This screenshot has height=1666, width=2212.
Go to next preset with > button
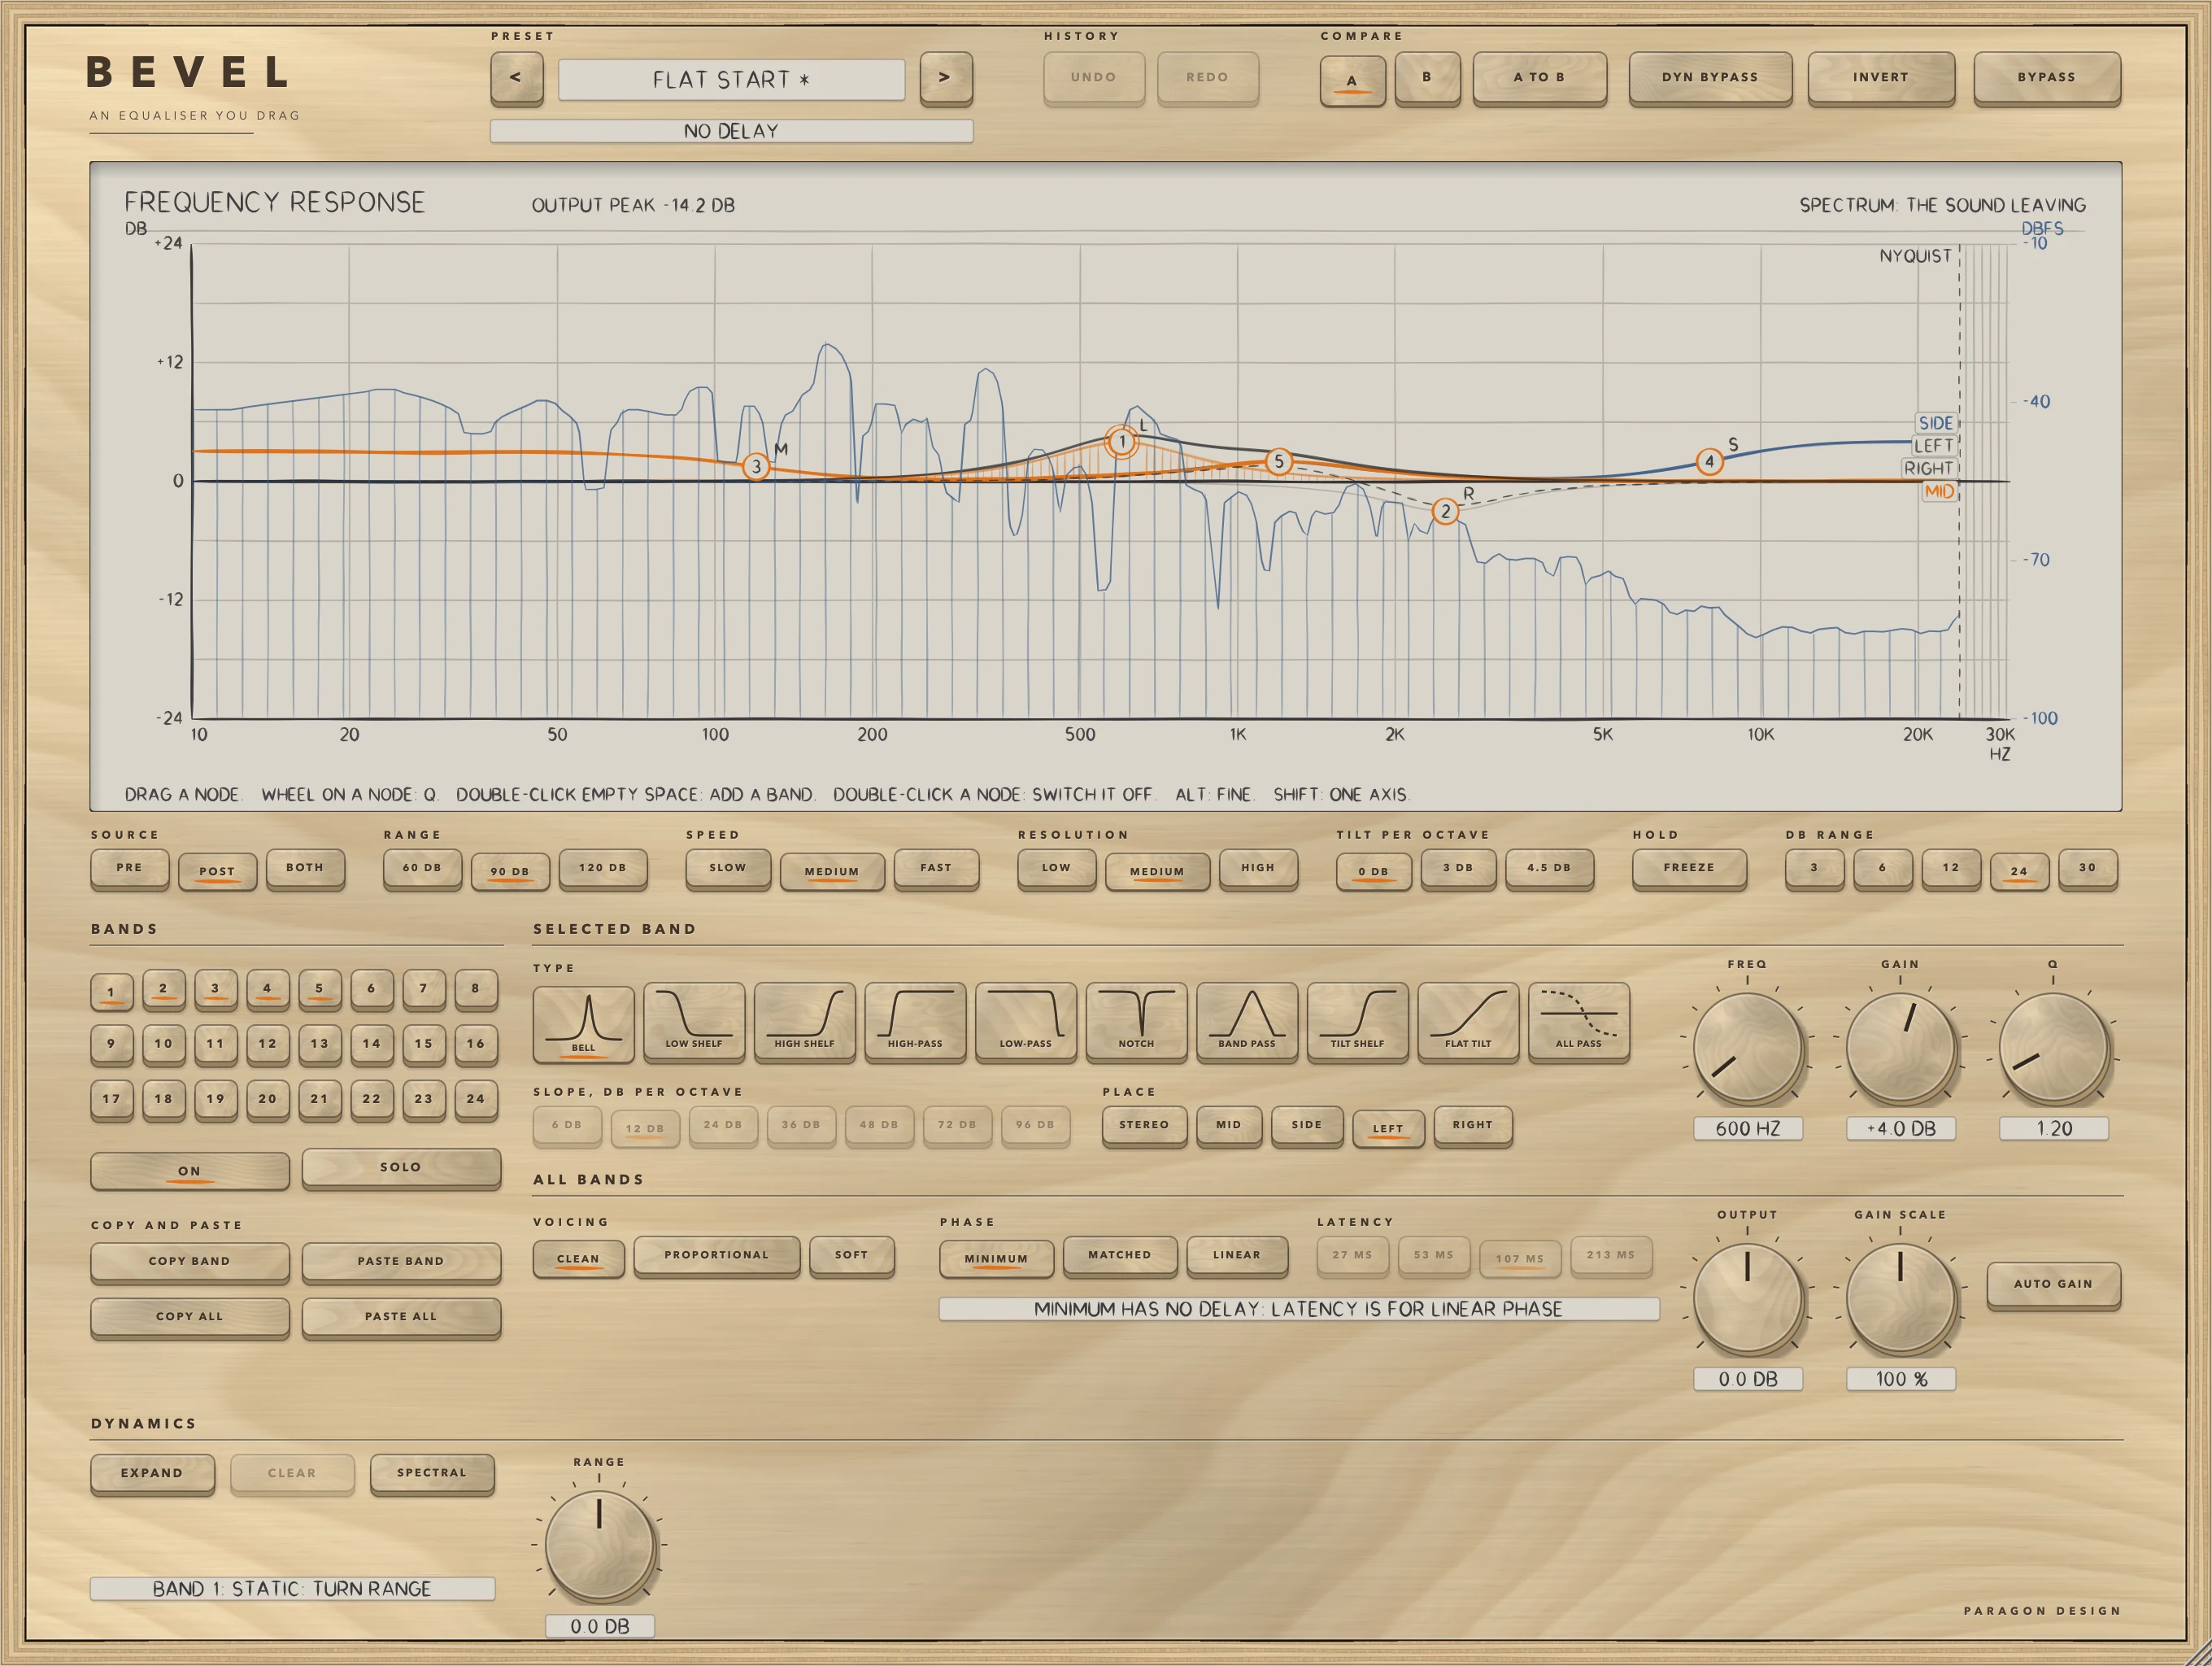(945, 78)
